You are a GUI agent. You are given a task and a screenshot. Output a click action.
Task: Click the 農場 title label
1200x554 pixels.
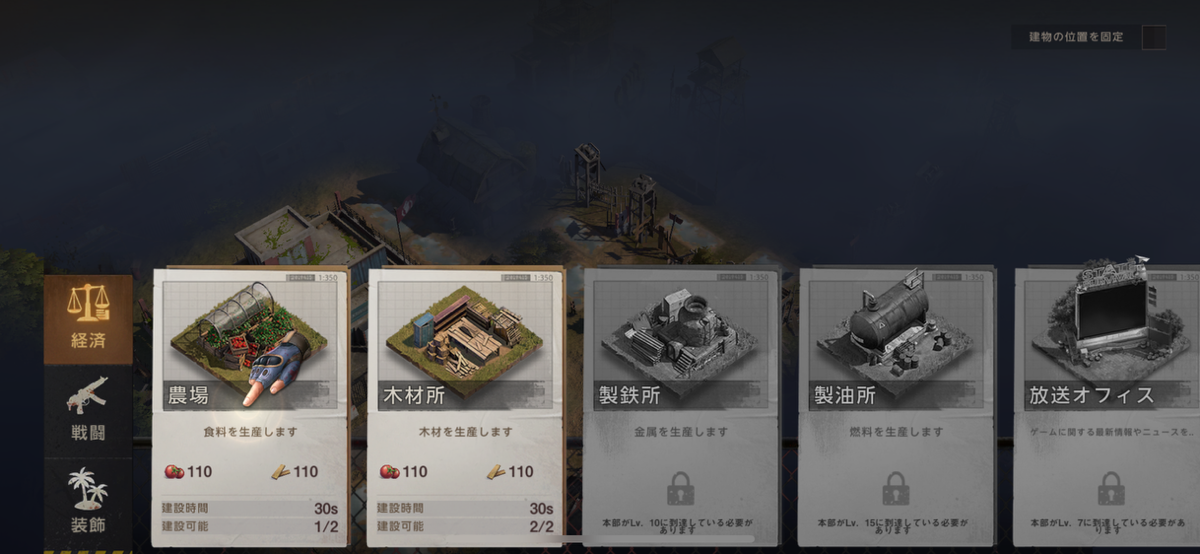click(x=187, y=395)
